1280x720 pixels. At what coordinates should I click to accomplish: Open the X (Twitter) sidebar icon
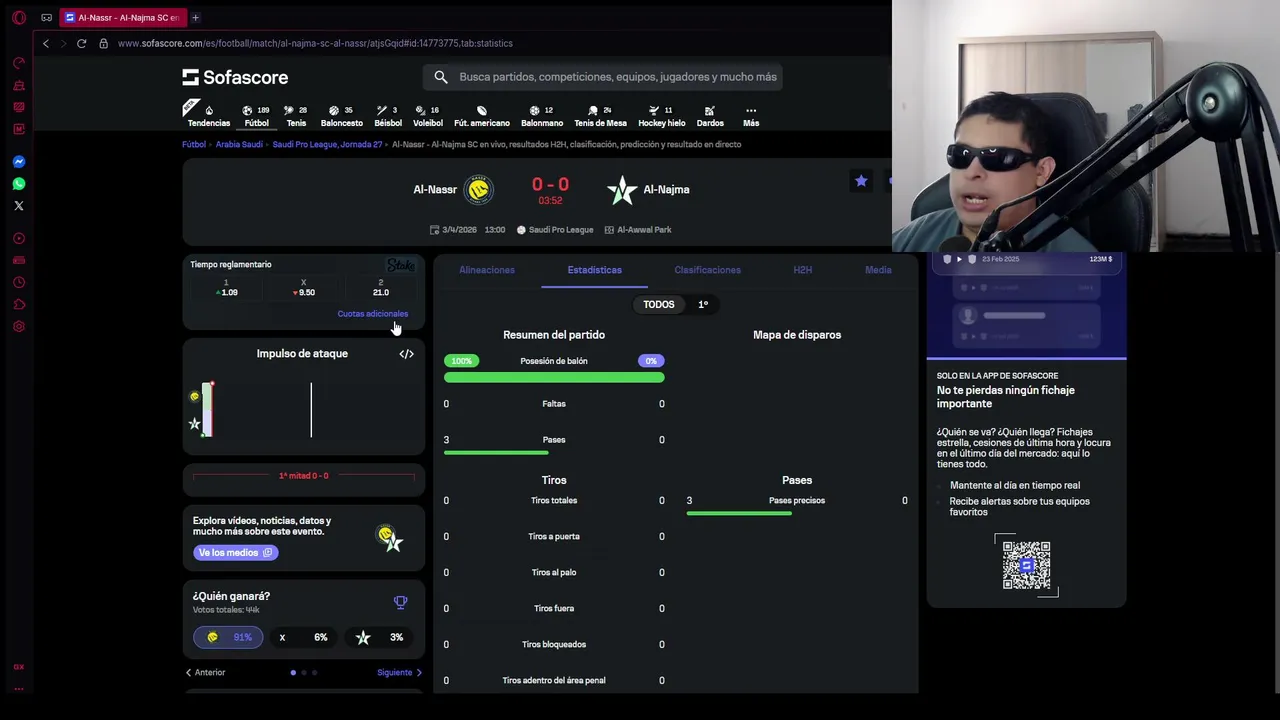tap(18, 206)
